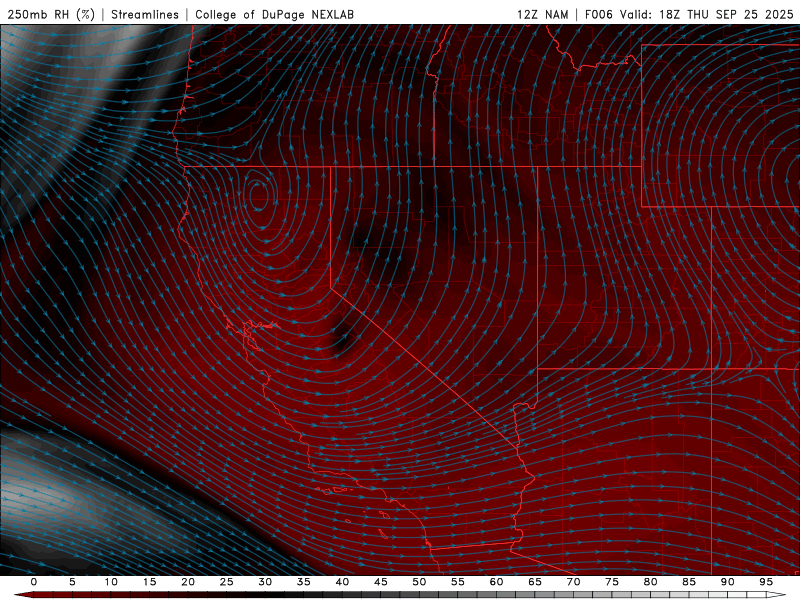The width and height of the screenshot is (800, 600).
Task: Click the "12Z NAM" model run label
Action: coord(542,14)
